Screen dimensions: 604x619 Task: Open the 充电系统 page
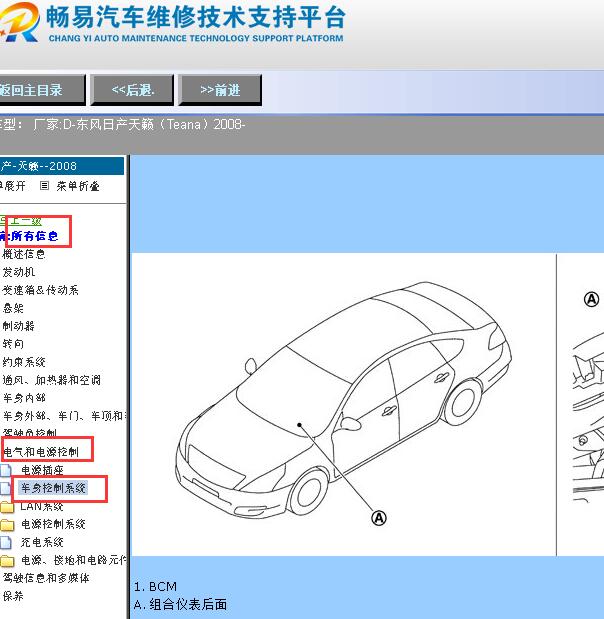click(42, 542)
